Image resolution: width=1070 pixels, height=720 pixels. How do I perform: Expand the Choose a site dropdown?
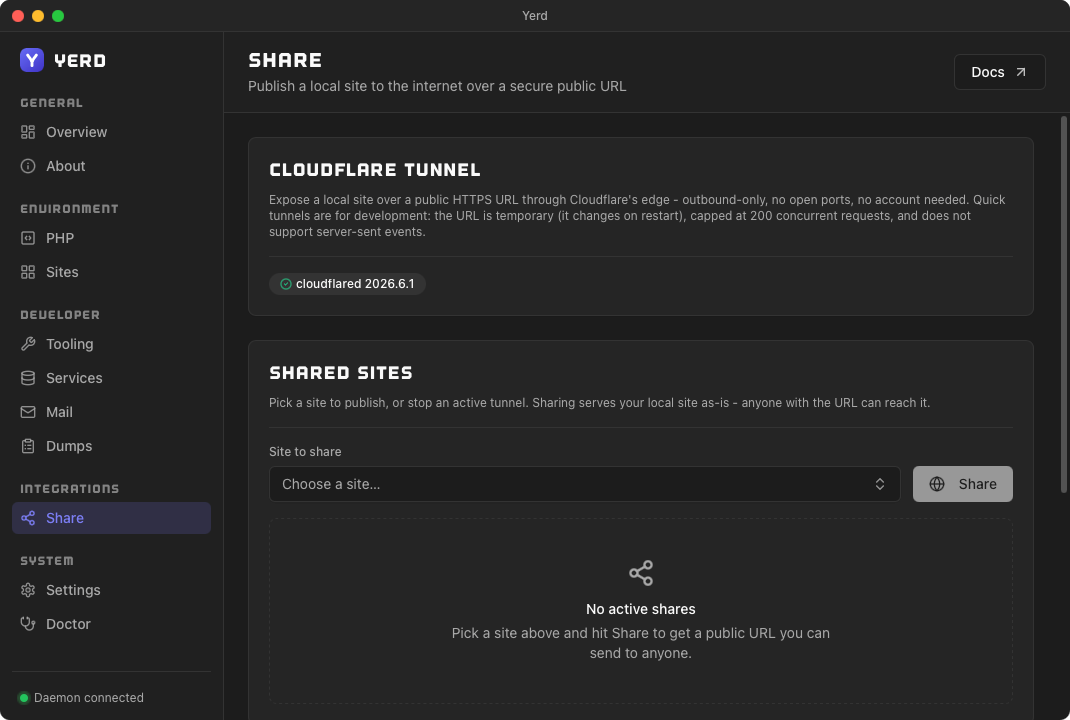tap(585, 484)
